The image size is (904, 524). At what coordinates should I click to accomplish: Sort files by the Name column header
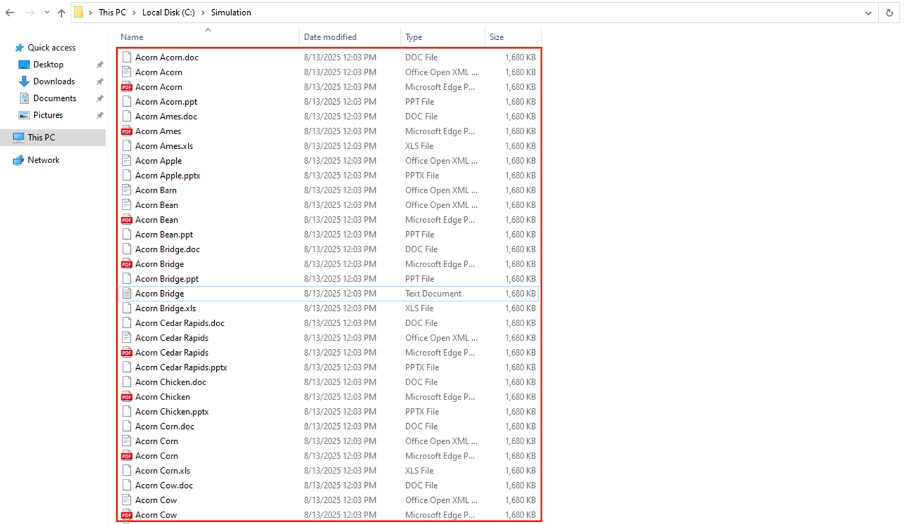pos(132,37)
